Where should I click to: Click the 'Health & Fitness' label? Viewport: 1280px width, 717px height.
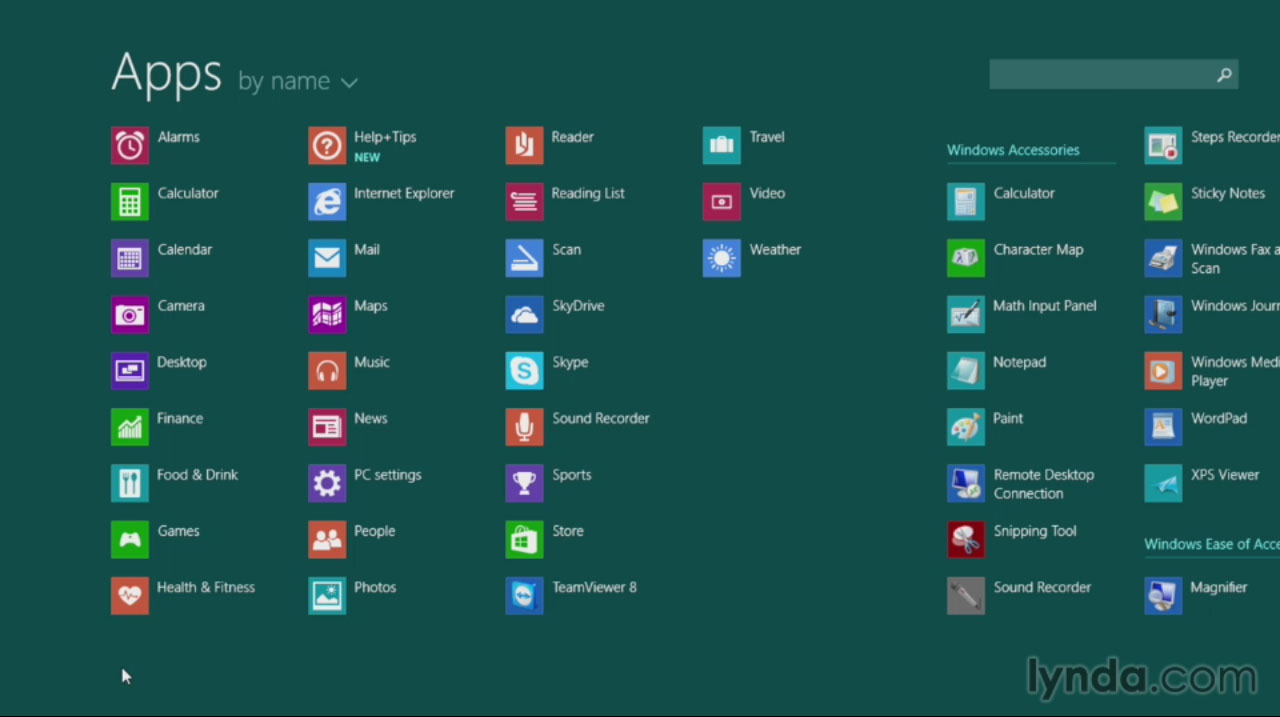pyautogui.click(x=206, y=587)
